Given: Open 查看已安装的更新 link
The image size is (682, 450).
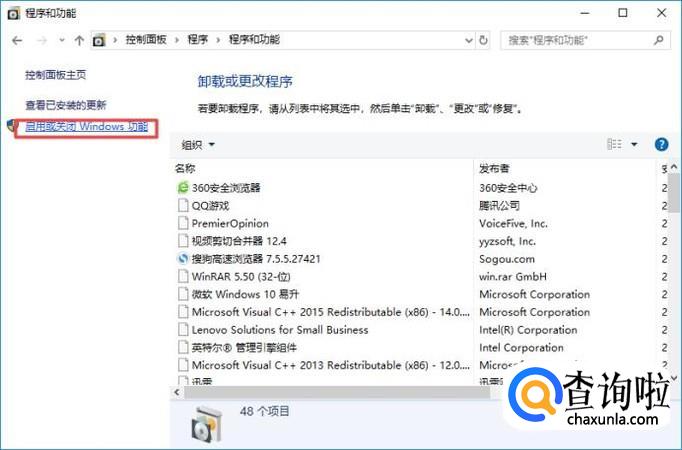Looking at the screenshot, I should [x=65, y=105].
